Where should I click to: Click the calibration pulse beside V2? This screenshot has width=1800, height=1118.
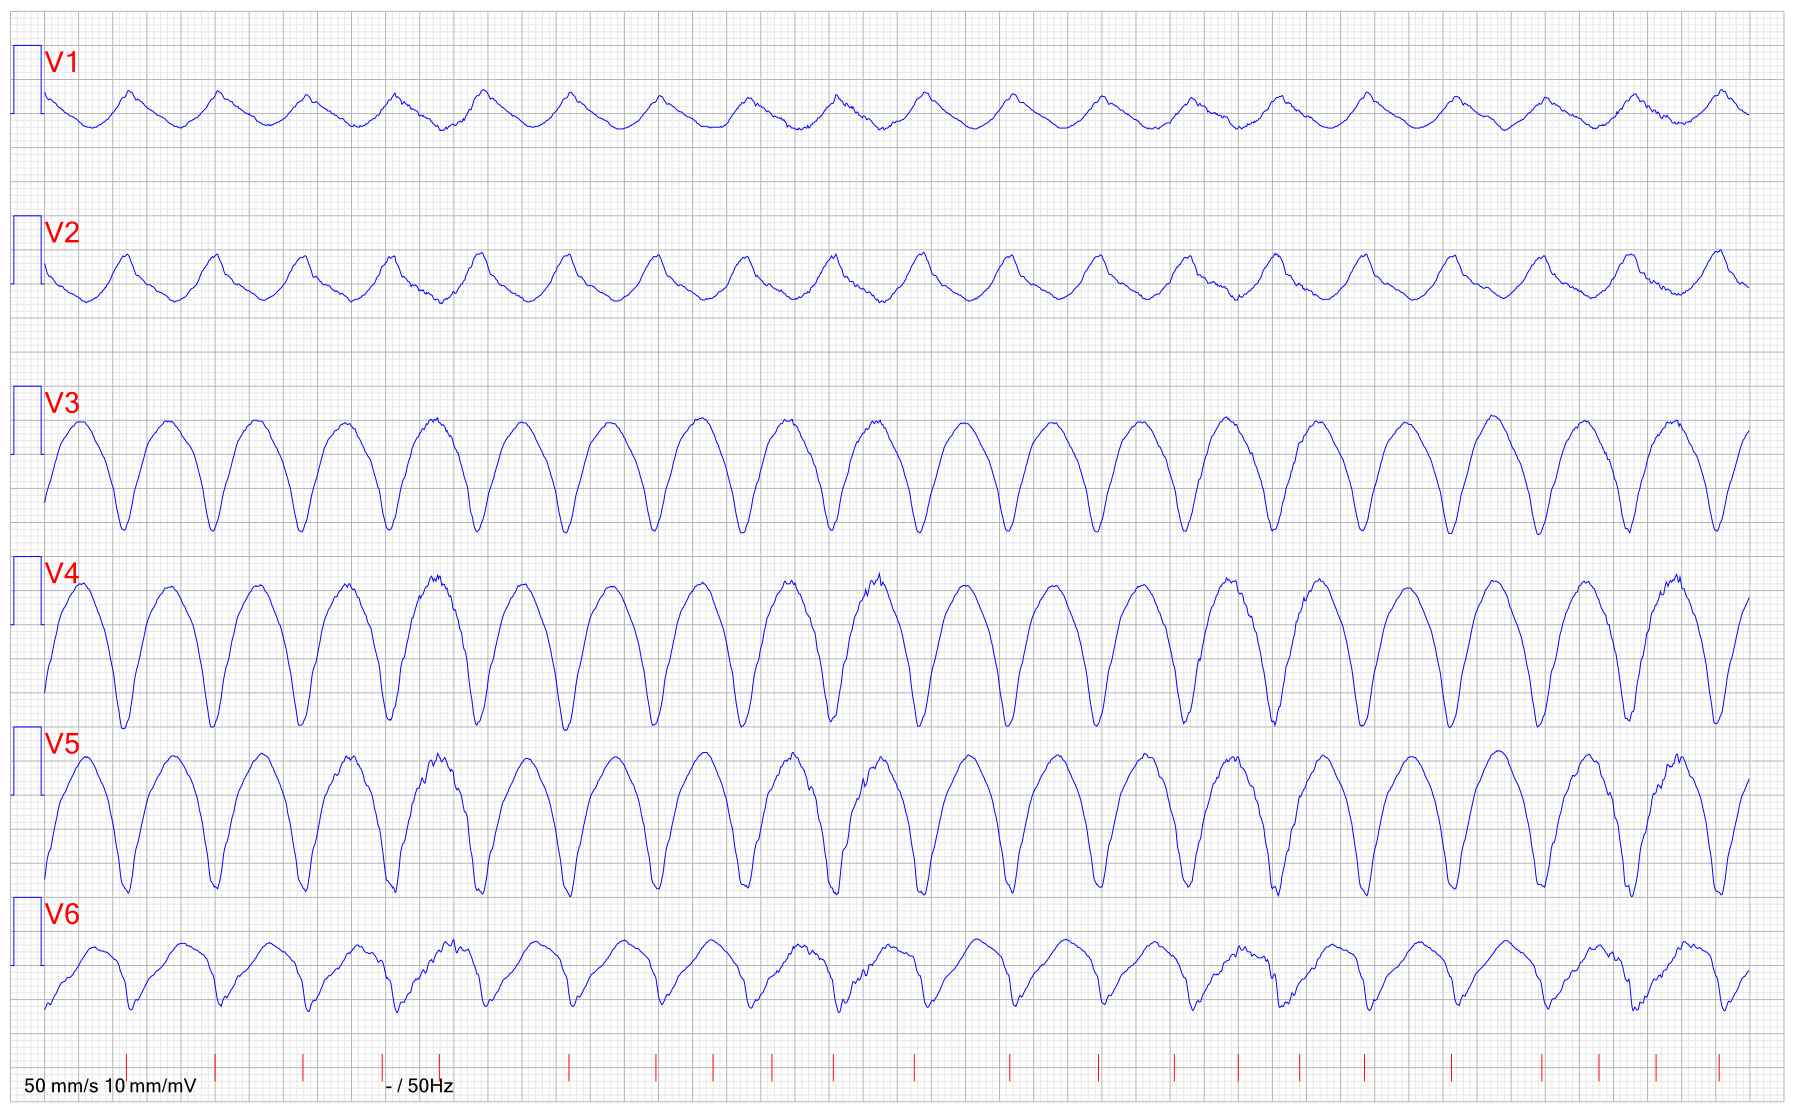(27, 250)
